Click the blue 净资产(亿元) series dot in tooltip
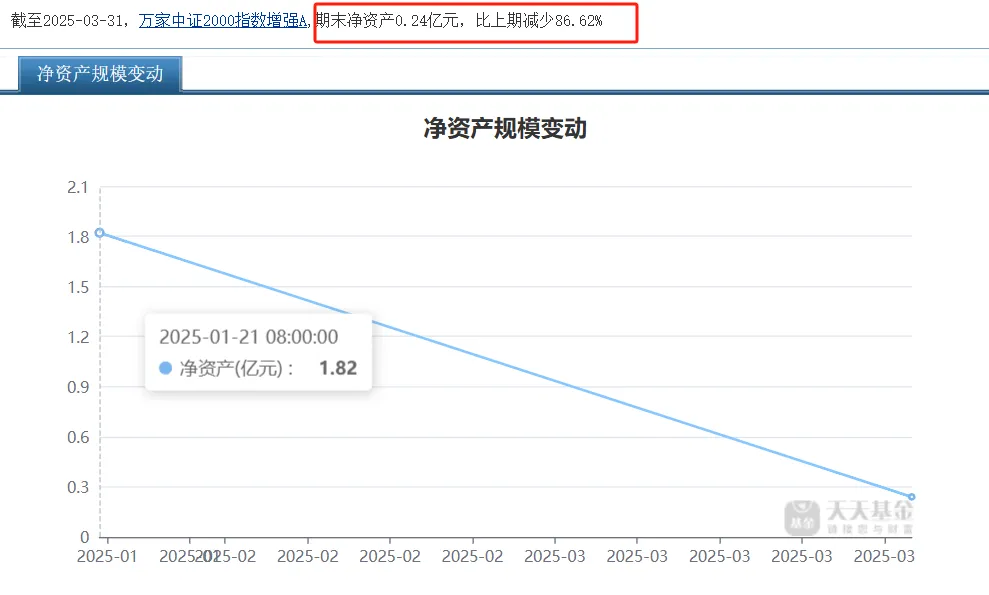This screenshot has height=595, width=989. [x=165, y=368]
